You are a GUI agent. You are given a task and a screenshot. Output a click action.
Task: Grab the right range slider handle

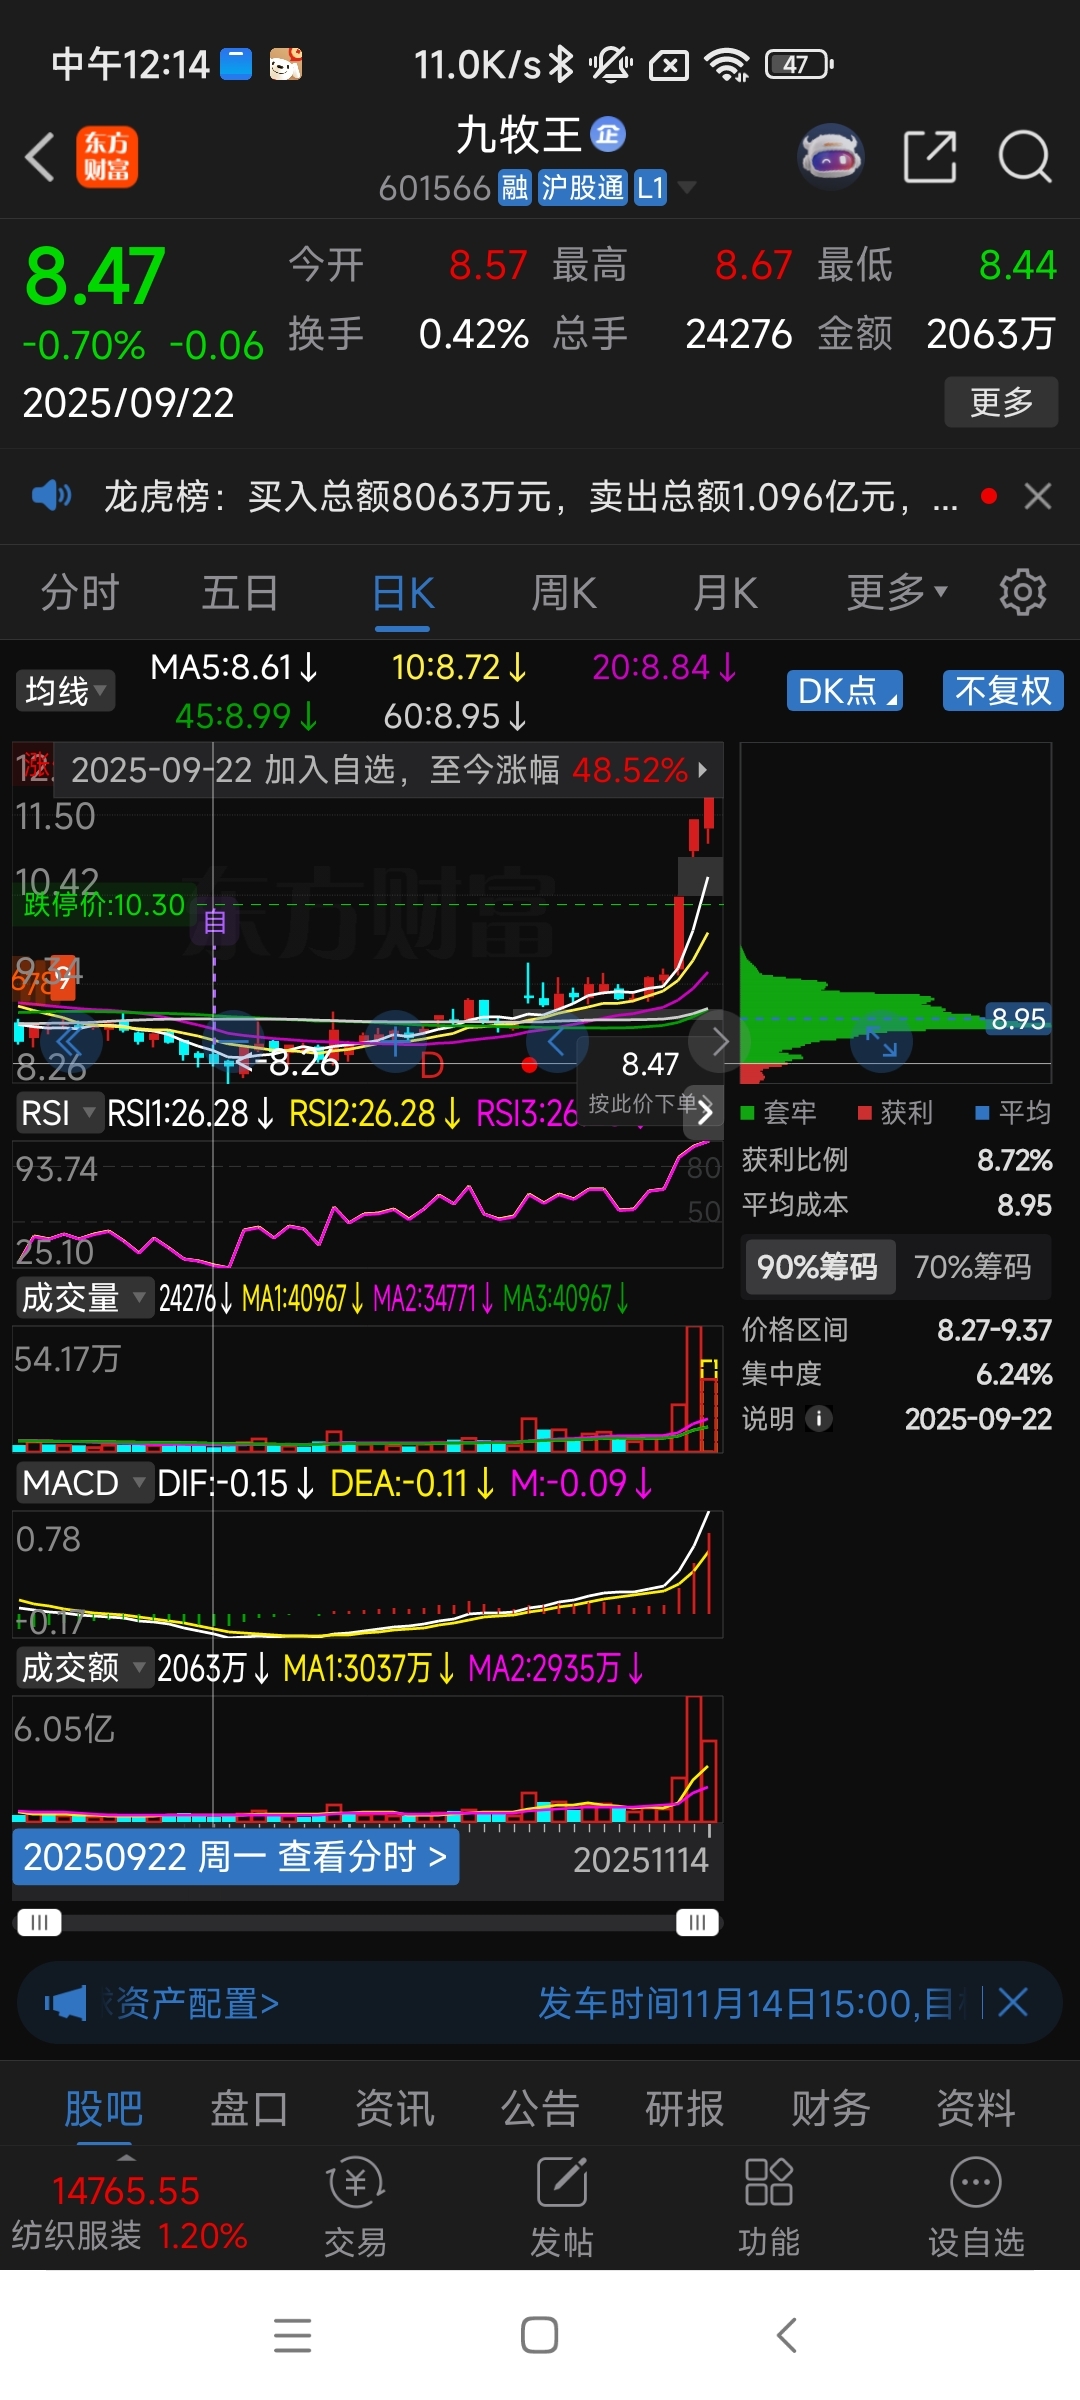pyautogui.click(x=697, y=1922)
